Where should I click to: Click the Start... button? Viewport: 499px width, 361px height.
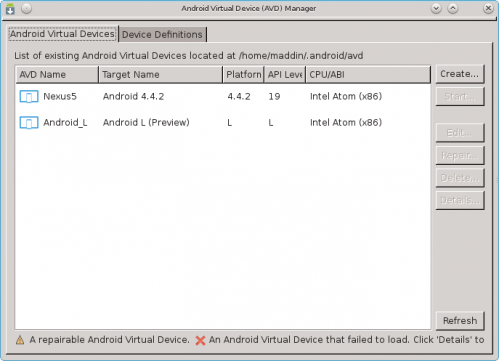click(x=460, y=97)
